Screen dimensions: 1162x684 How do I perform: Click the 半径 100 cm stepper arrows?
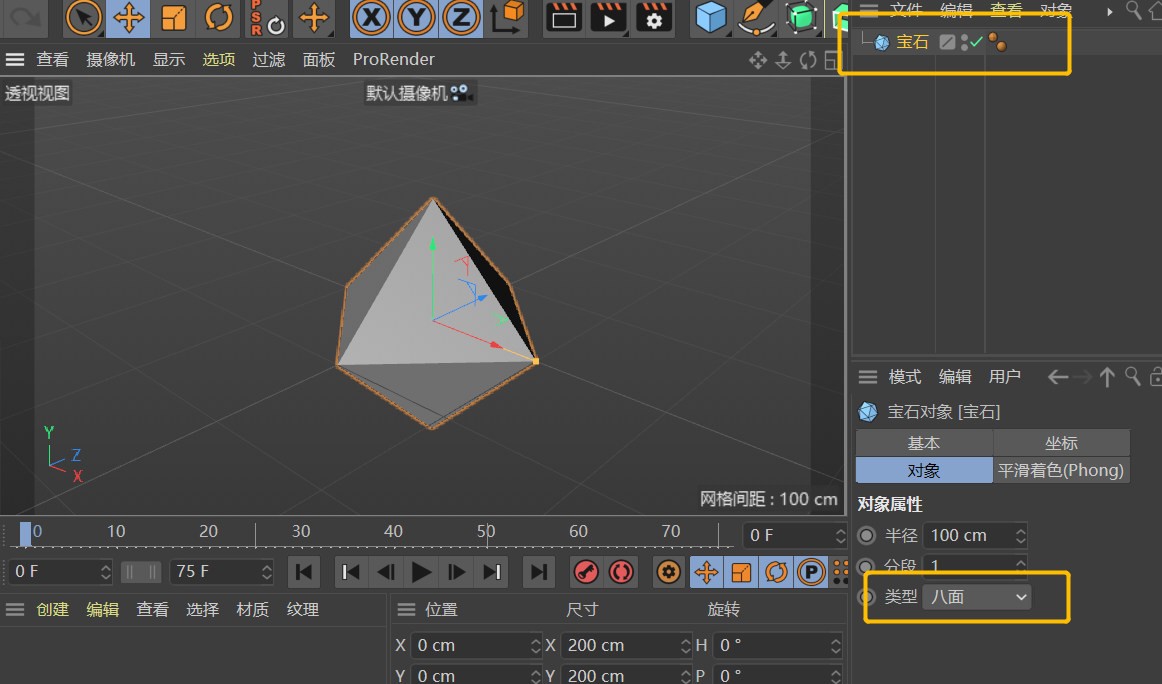(x=1020, y=535)
